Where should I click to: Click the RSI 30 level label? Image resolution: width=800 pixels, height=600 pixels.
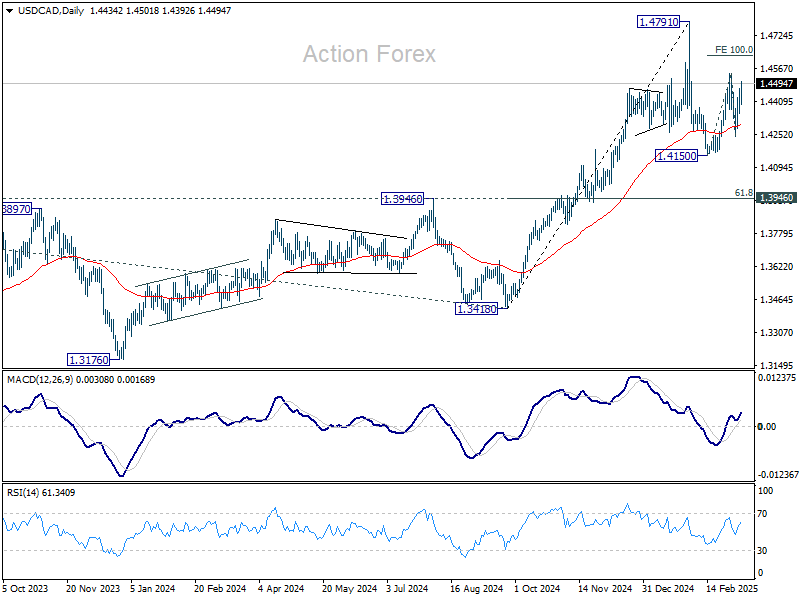click(x=762, y=551)
